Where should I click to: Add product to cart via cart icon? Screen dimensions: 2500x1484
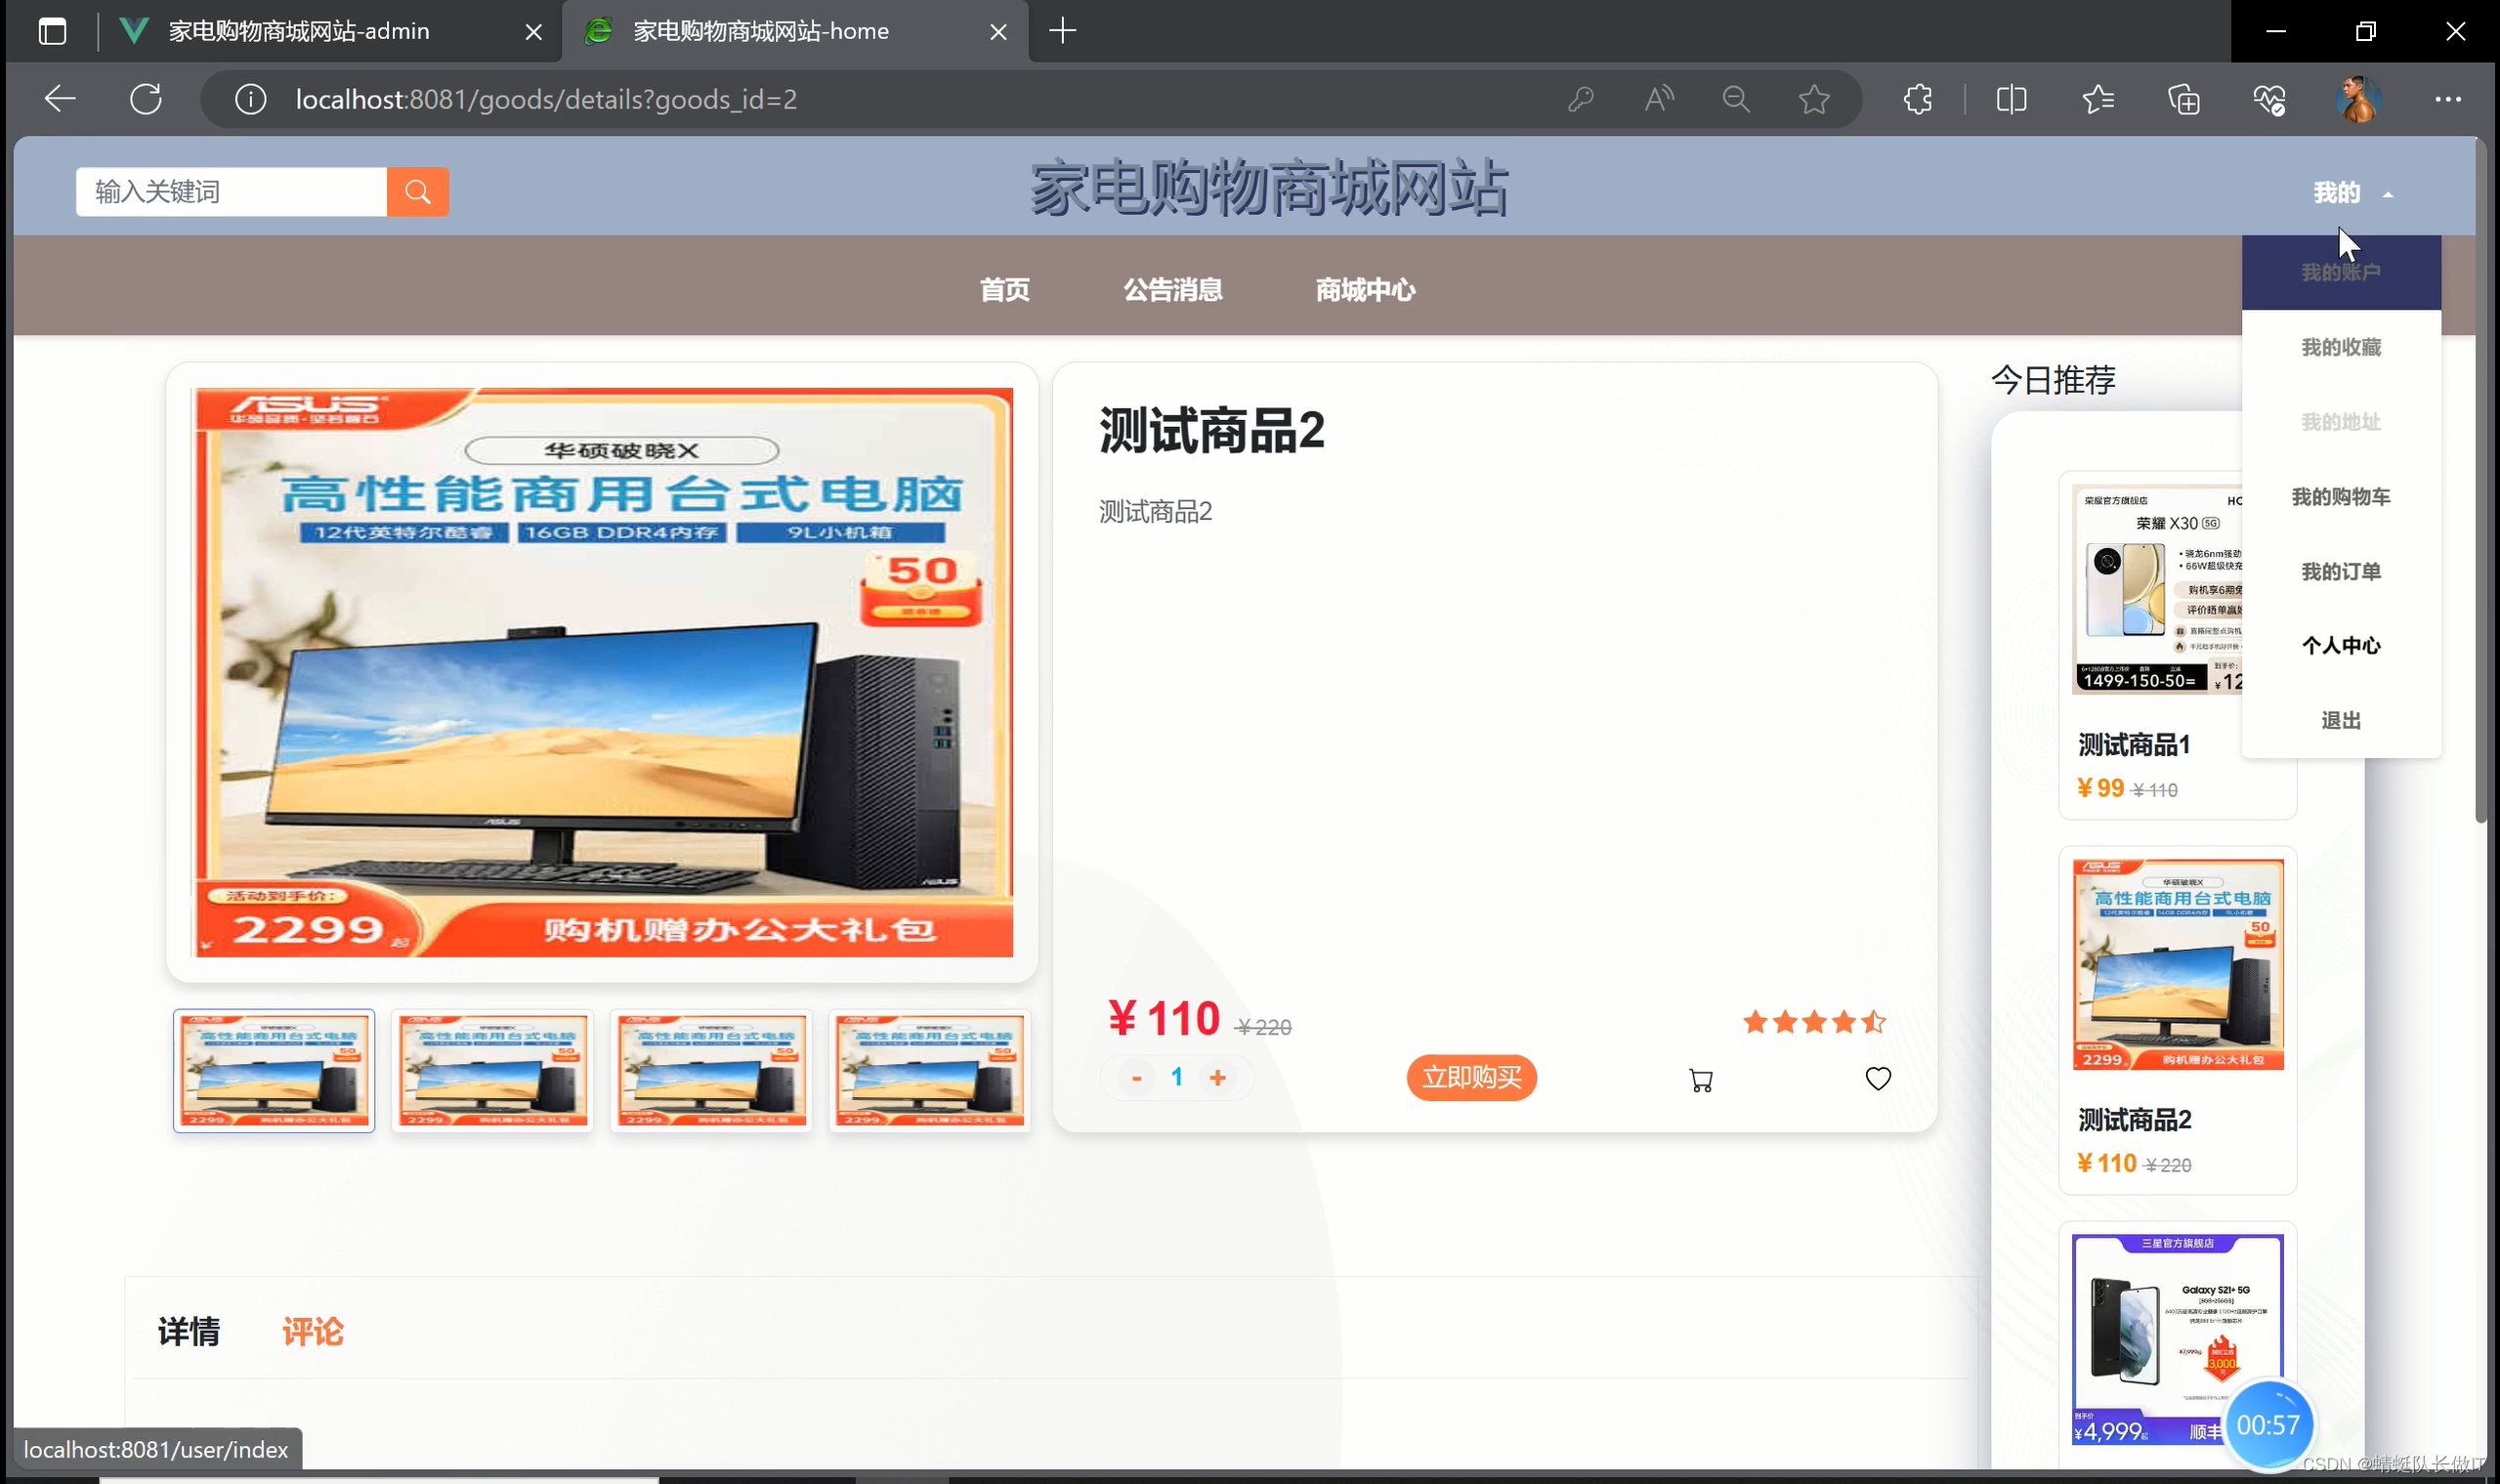1700,1080
